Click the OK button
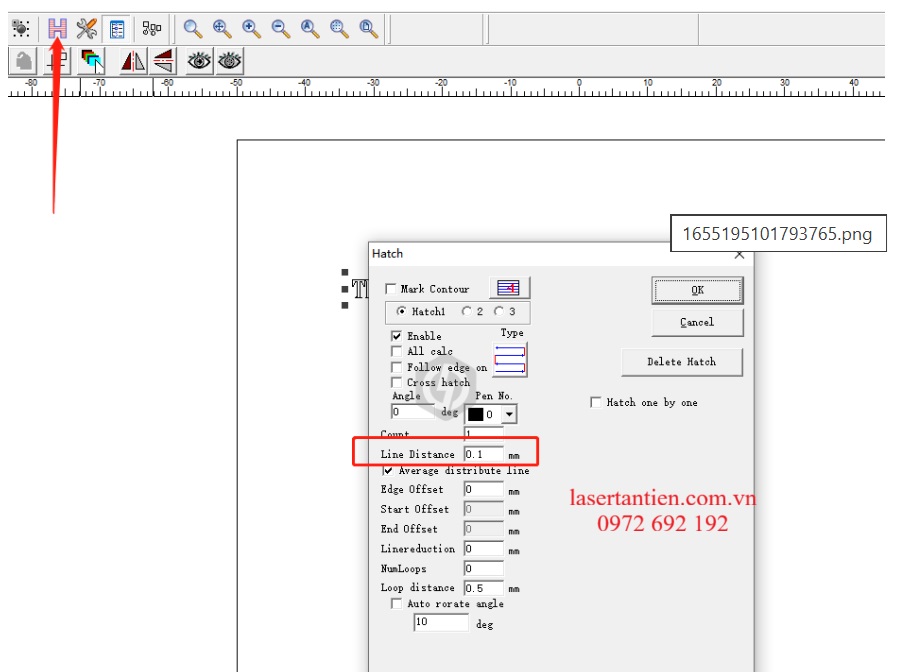The image size is (900, 672). coord(697,290)
